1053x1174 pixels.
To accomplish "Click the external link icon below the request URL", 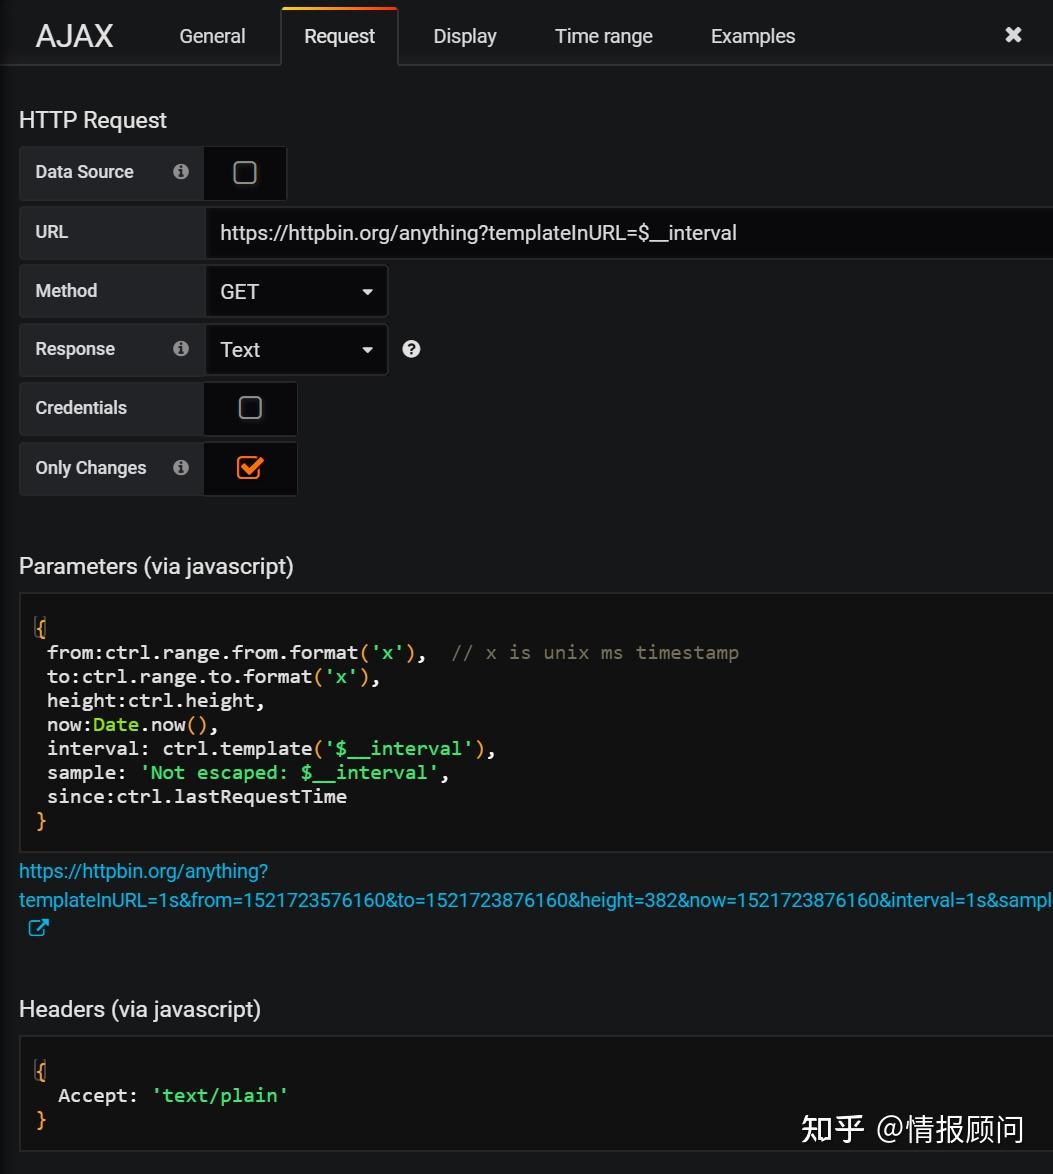I will click(x=37, y=928).
